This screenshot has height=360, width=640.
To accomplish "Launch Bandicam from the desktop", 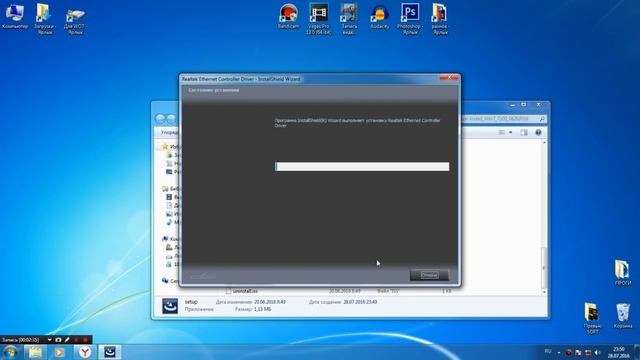I will click(288, 16).
